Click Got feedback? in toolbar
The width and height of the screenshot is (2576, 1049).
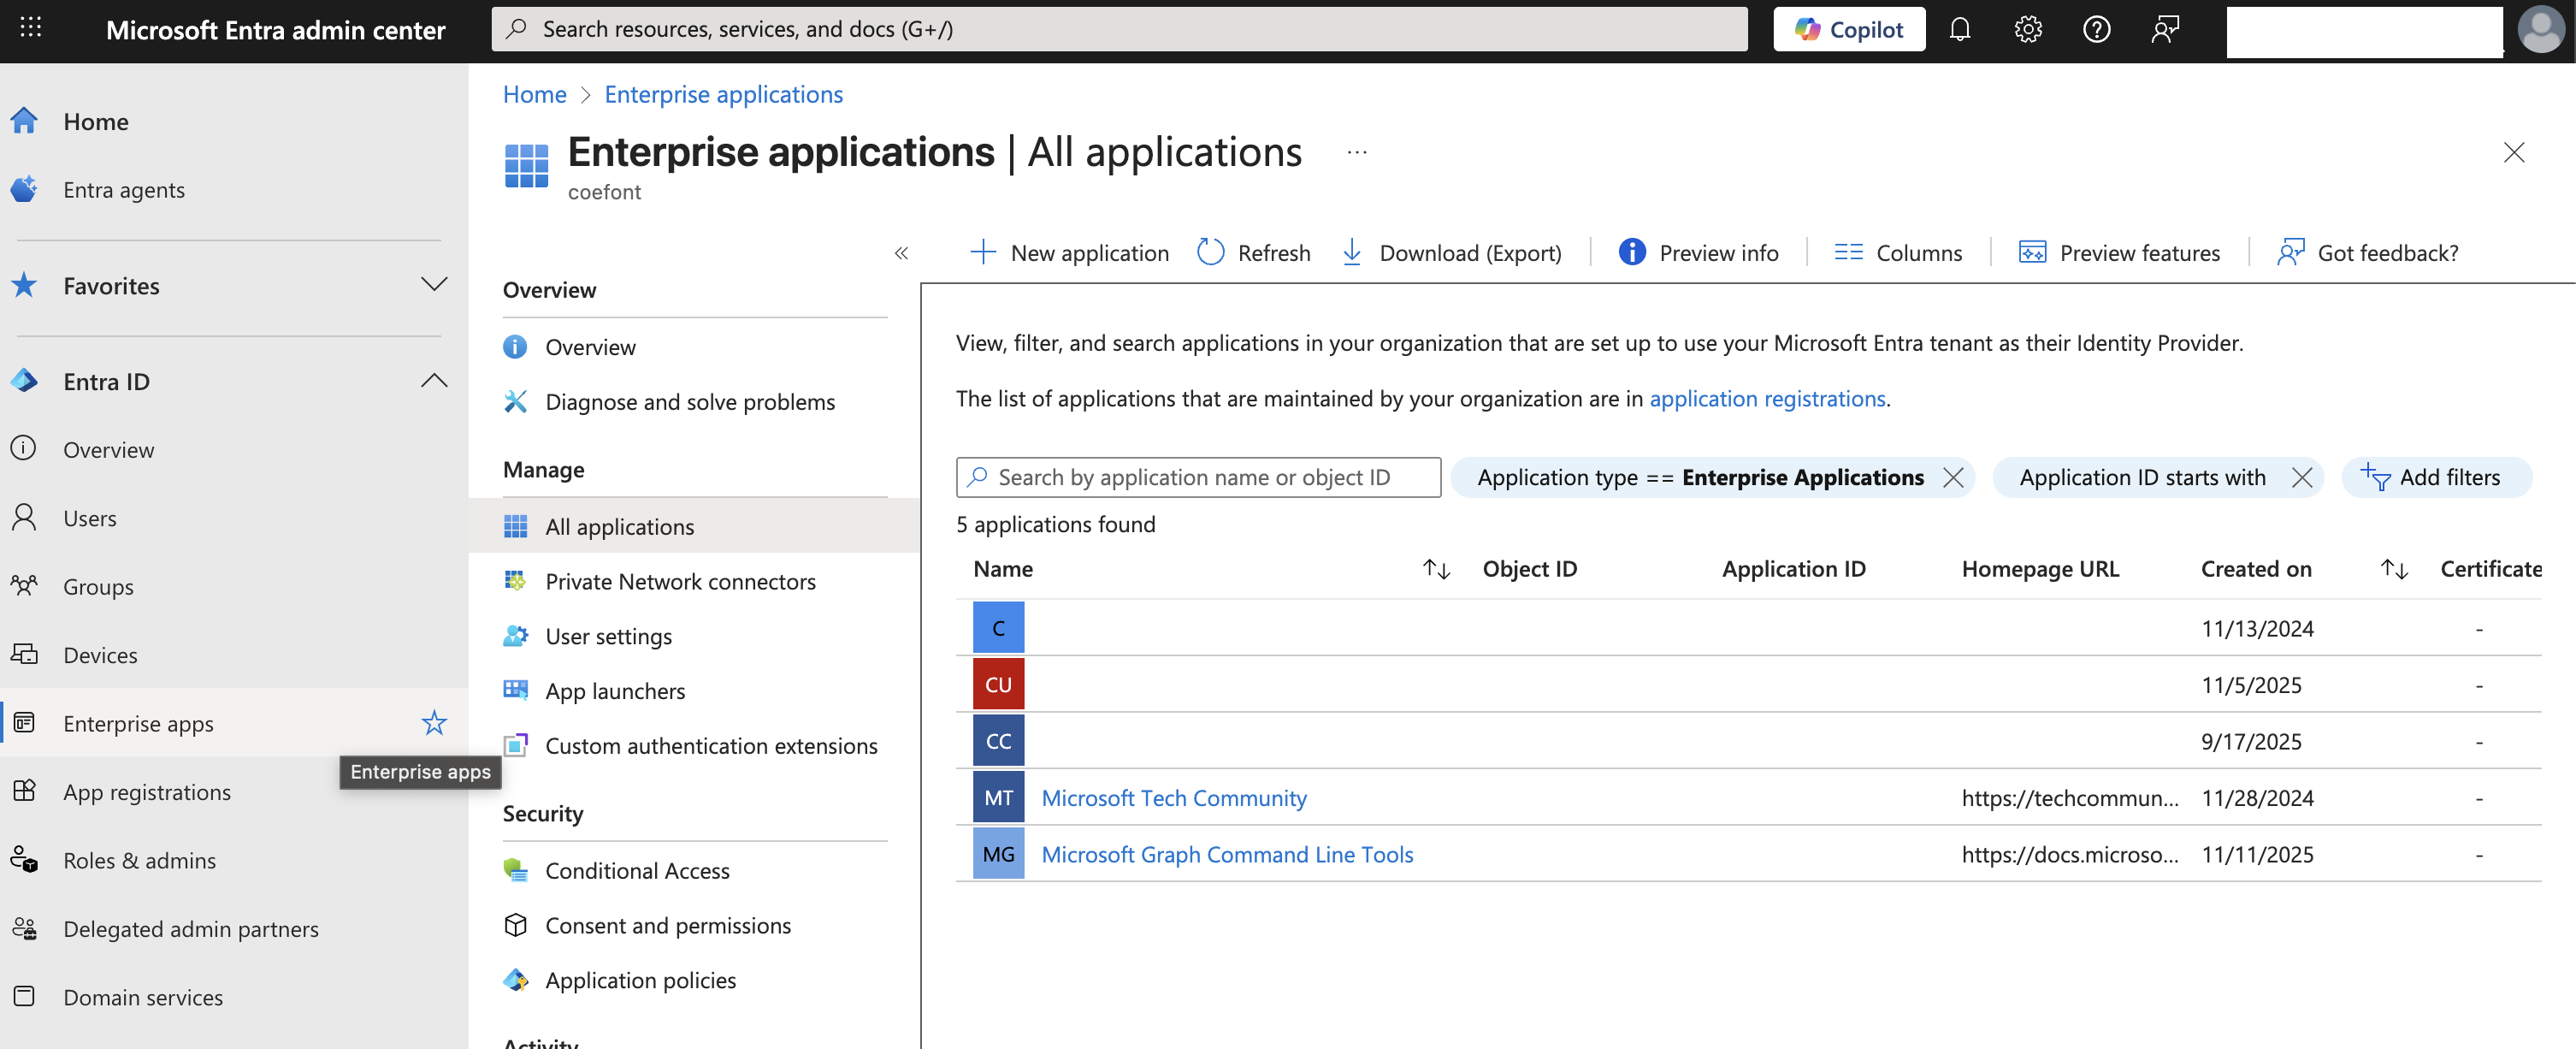[x=2368, y=253]
